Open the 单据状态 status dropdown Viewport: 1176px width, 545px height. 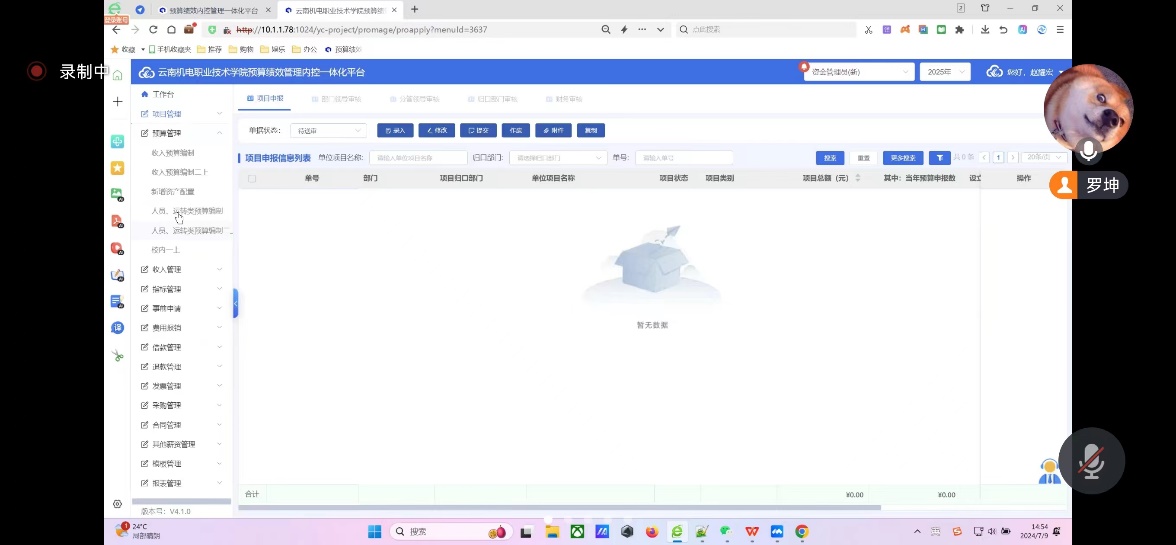click(329, 130)
